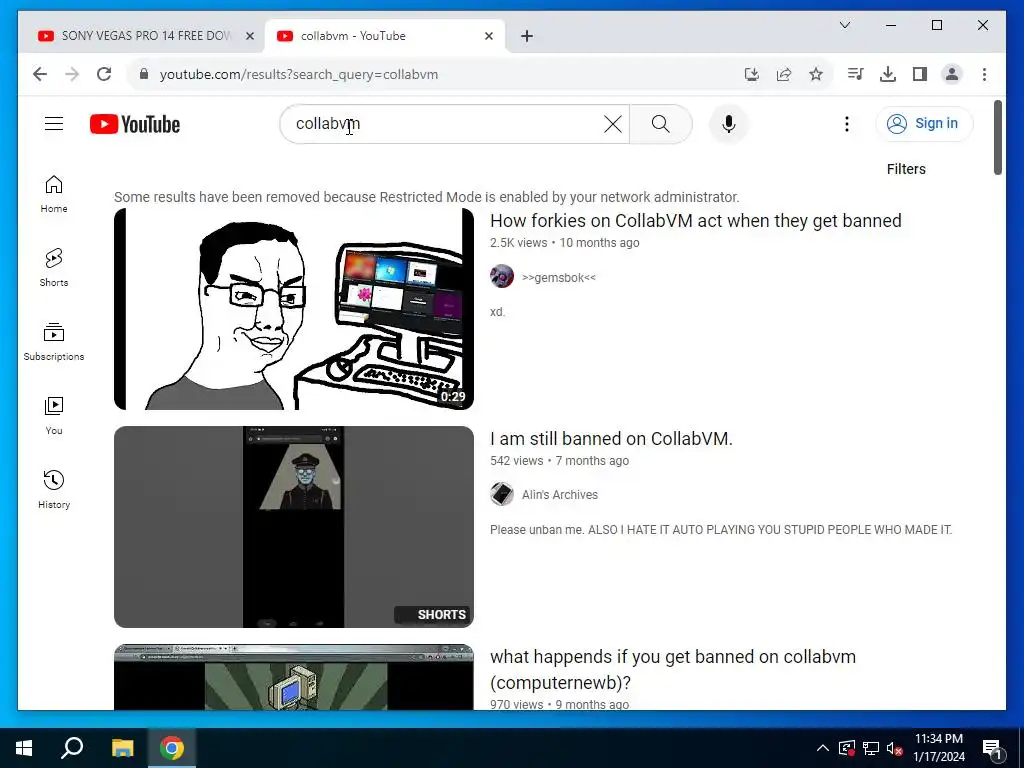Open the Windows Start menu
Image resolution: width=1024 pixels, height=768 pixels.
(x=24, y=748)
